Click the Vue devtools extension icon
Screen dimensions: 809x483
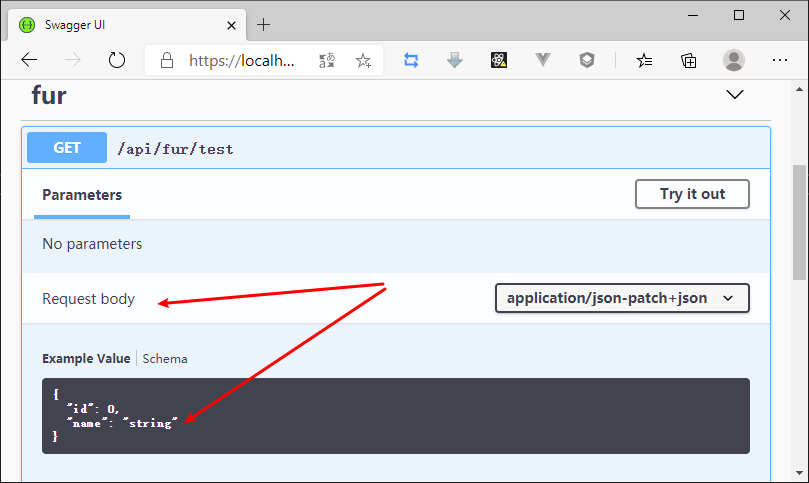coord(543,60)
